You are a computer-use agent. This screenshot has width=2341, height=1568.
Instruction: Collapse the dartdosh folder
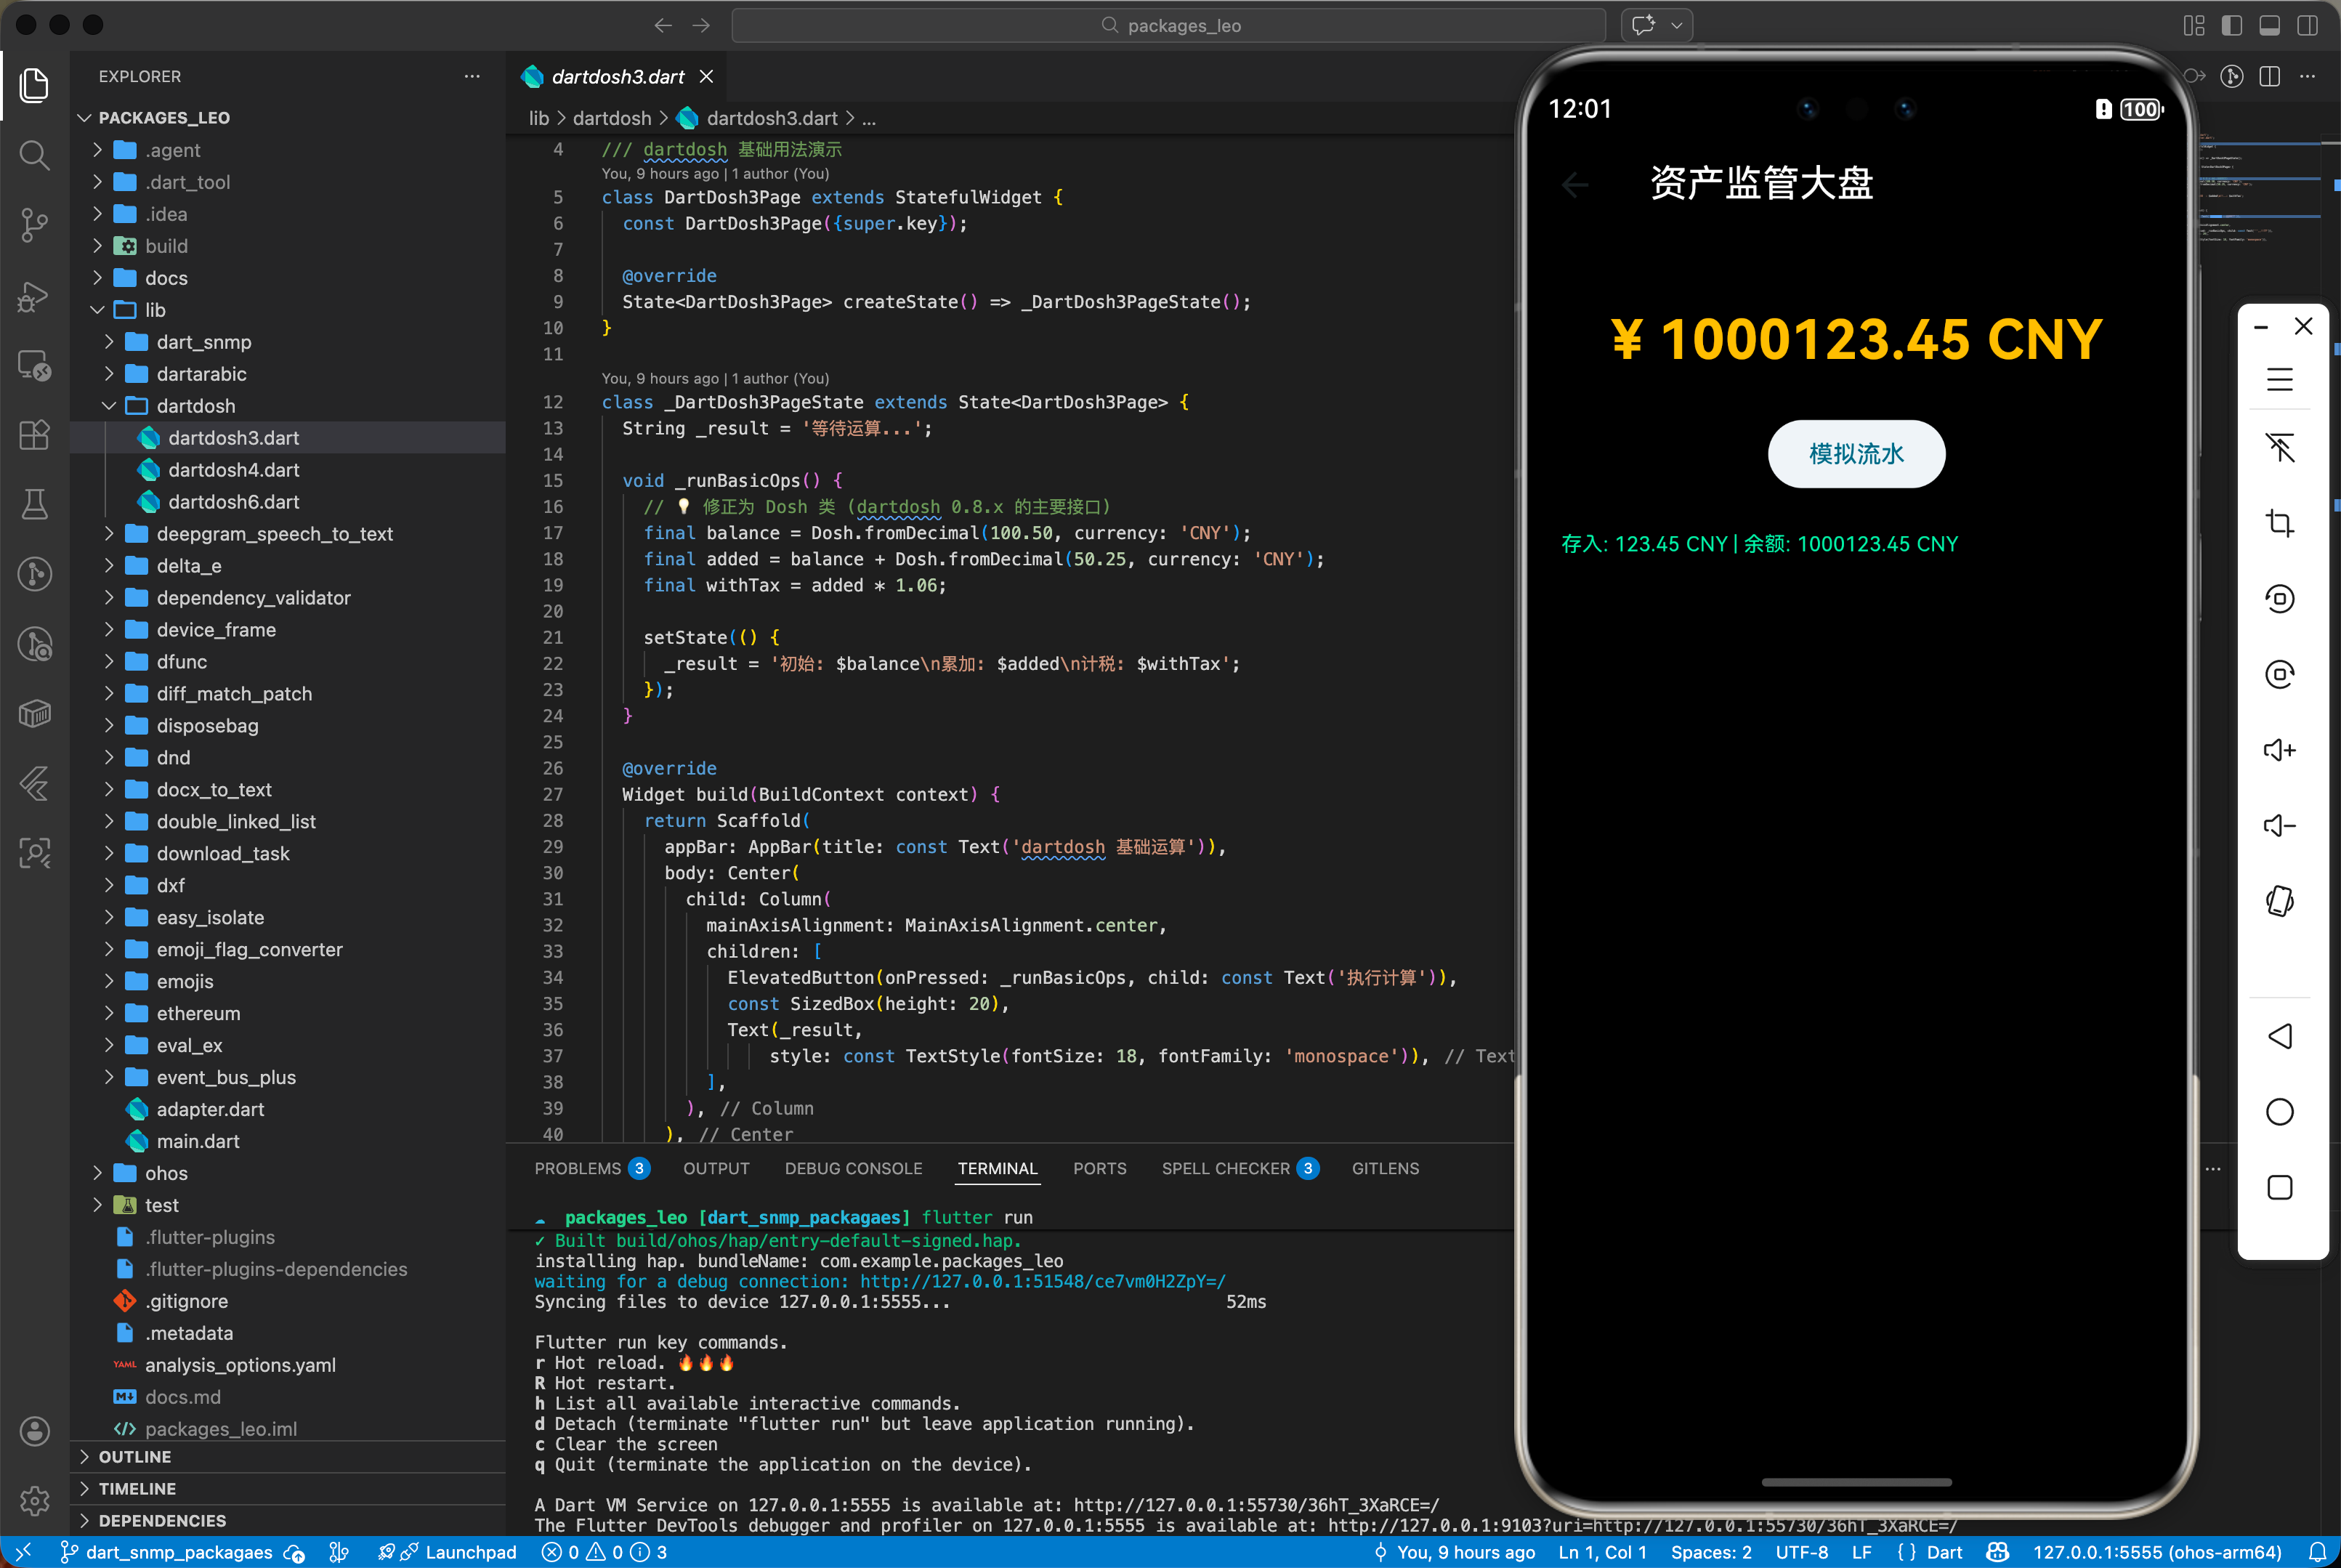(x=195, y=406)
